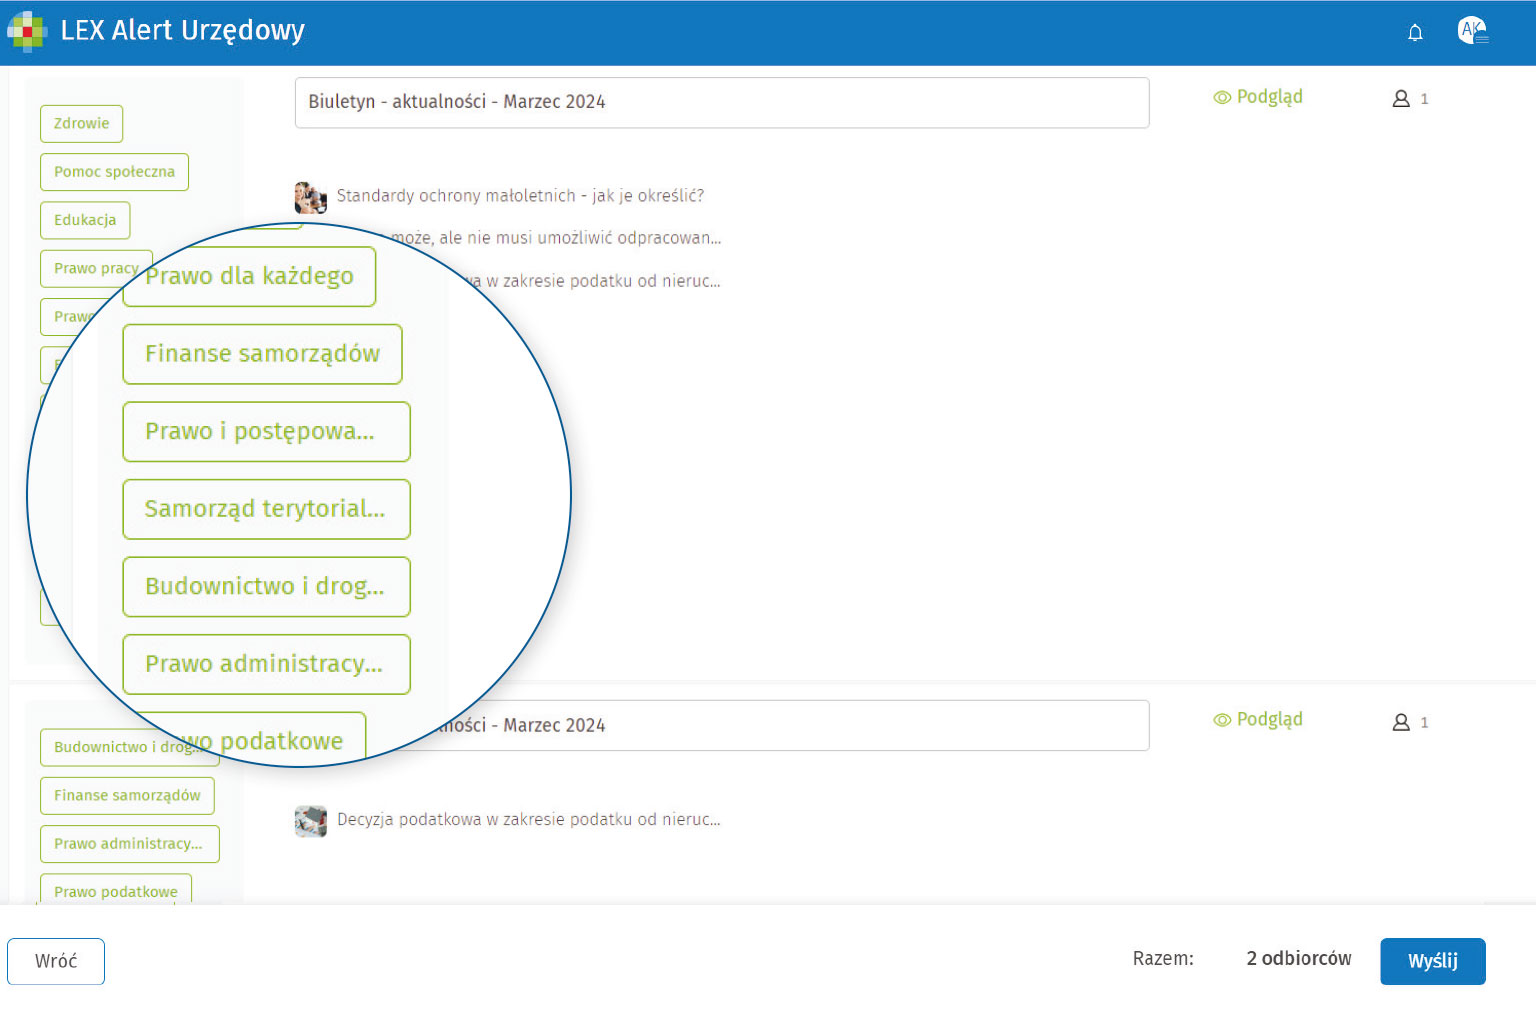The image size is (1536, 1024).
Task: Click the LEX Alert Urzędowy logo icon
Action: tap(27, 31)
